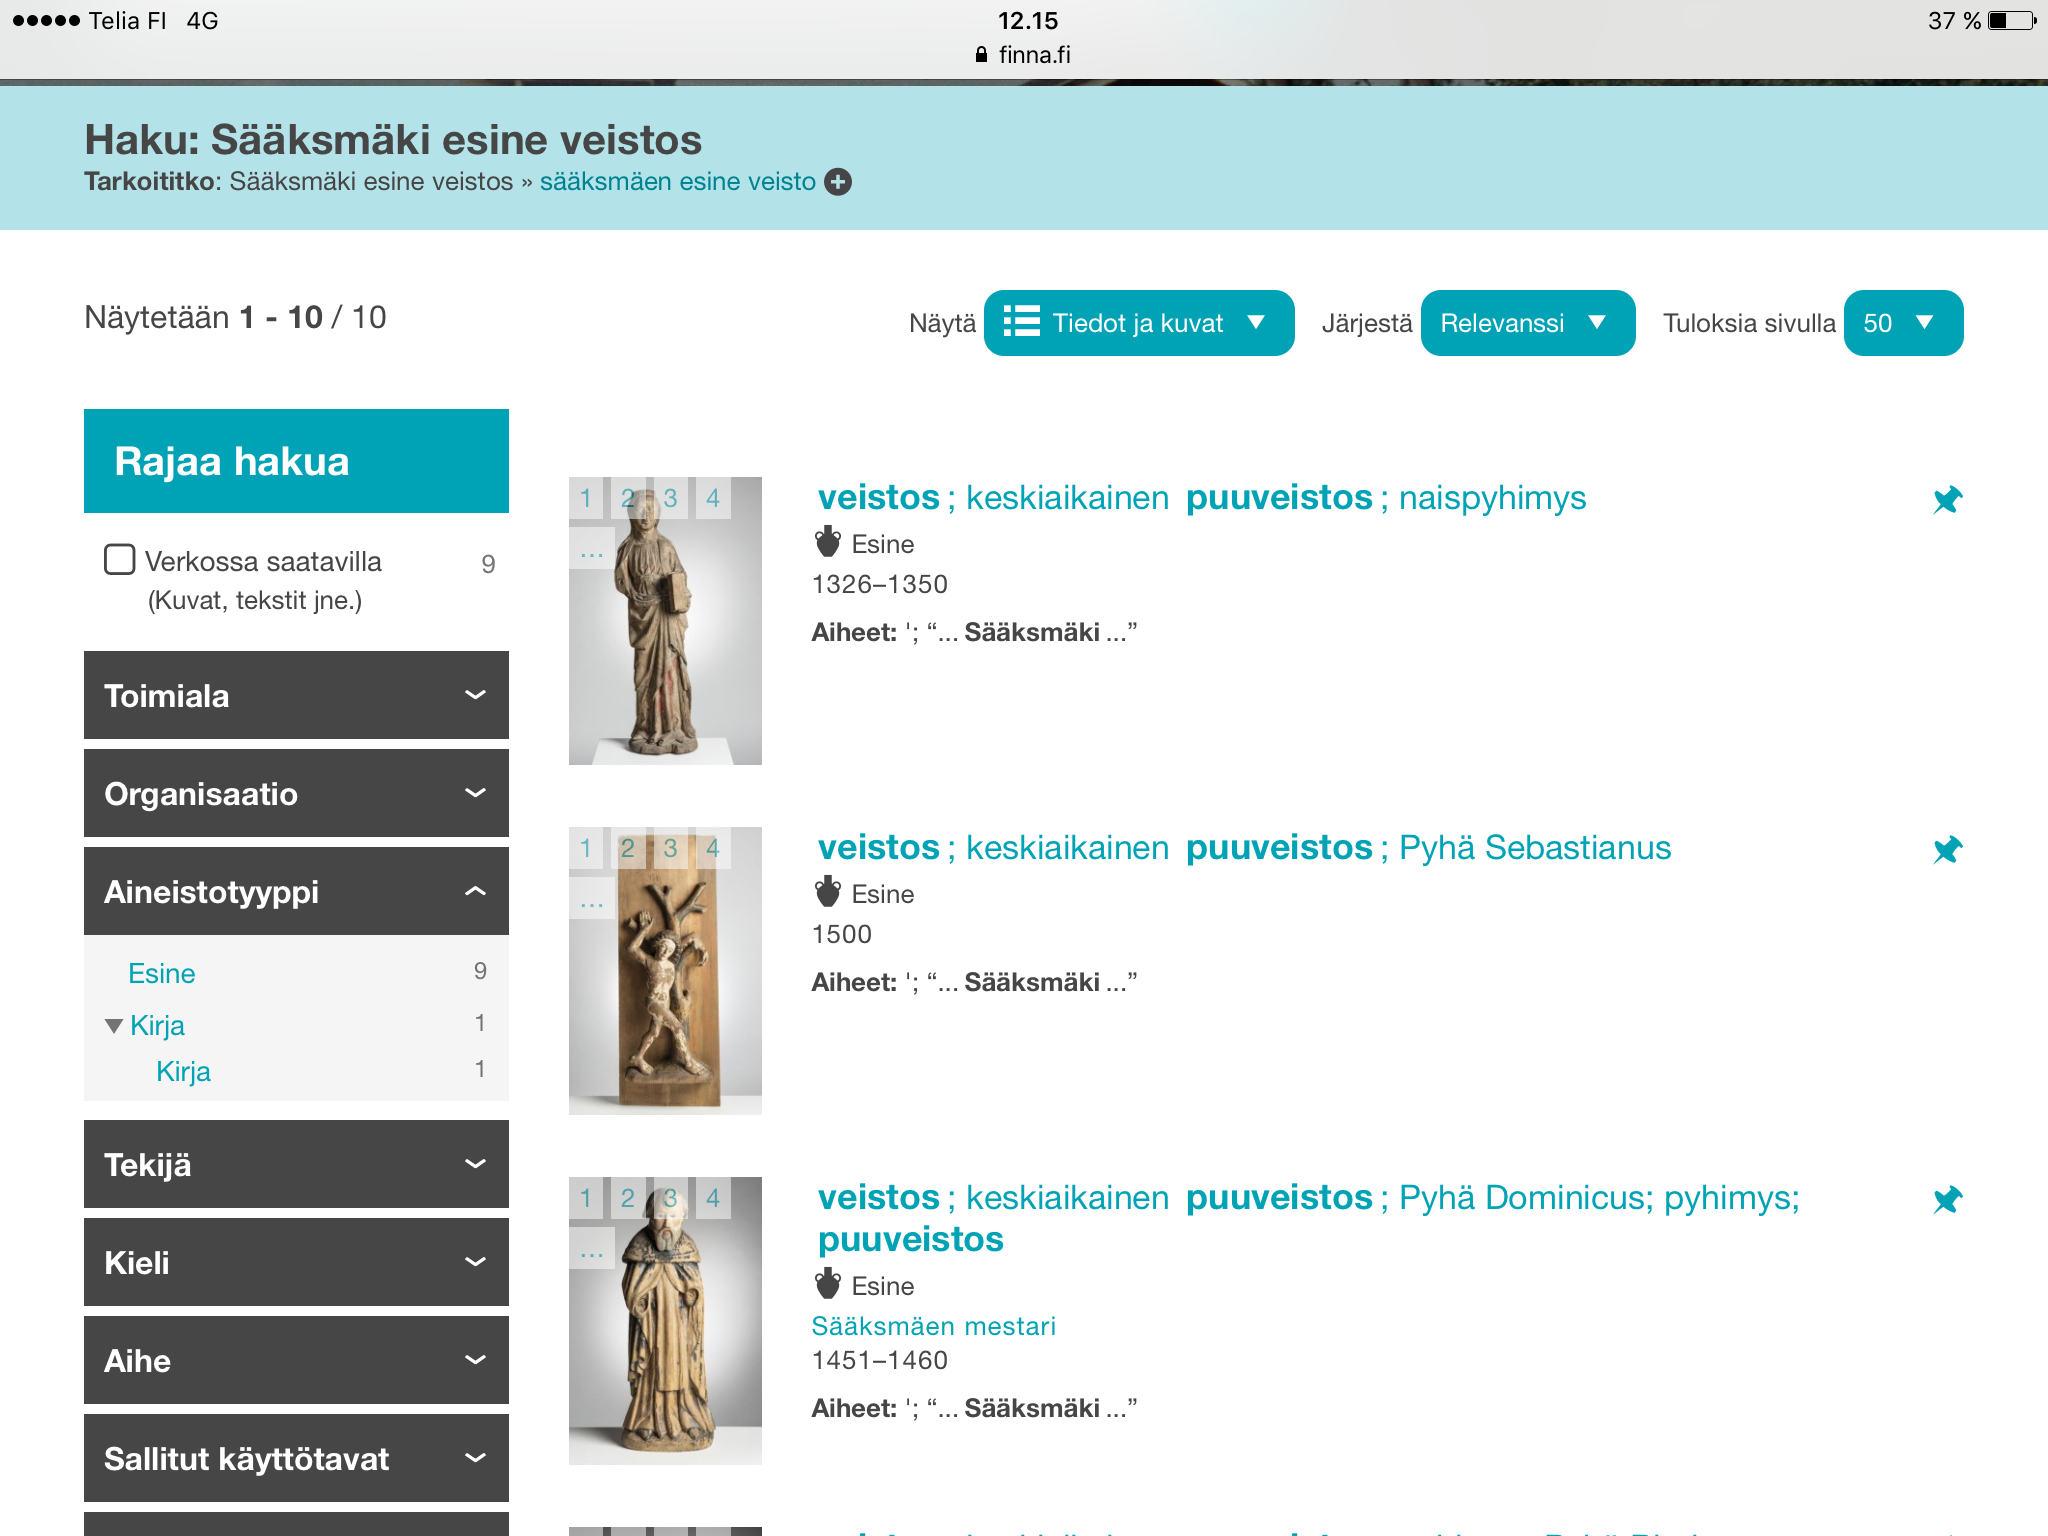Viewport: 2048px width, 1536px height.
Task: Pin the Pyhä Dominicus result
Action: (x=1947, y=1199)
